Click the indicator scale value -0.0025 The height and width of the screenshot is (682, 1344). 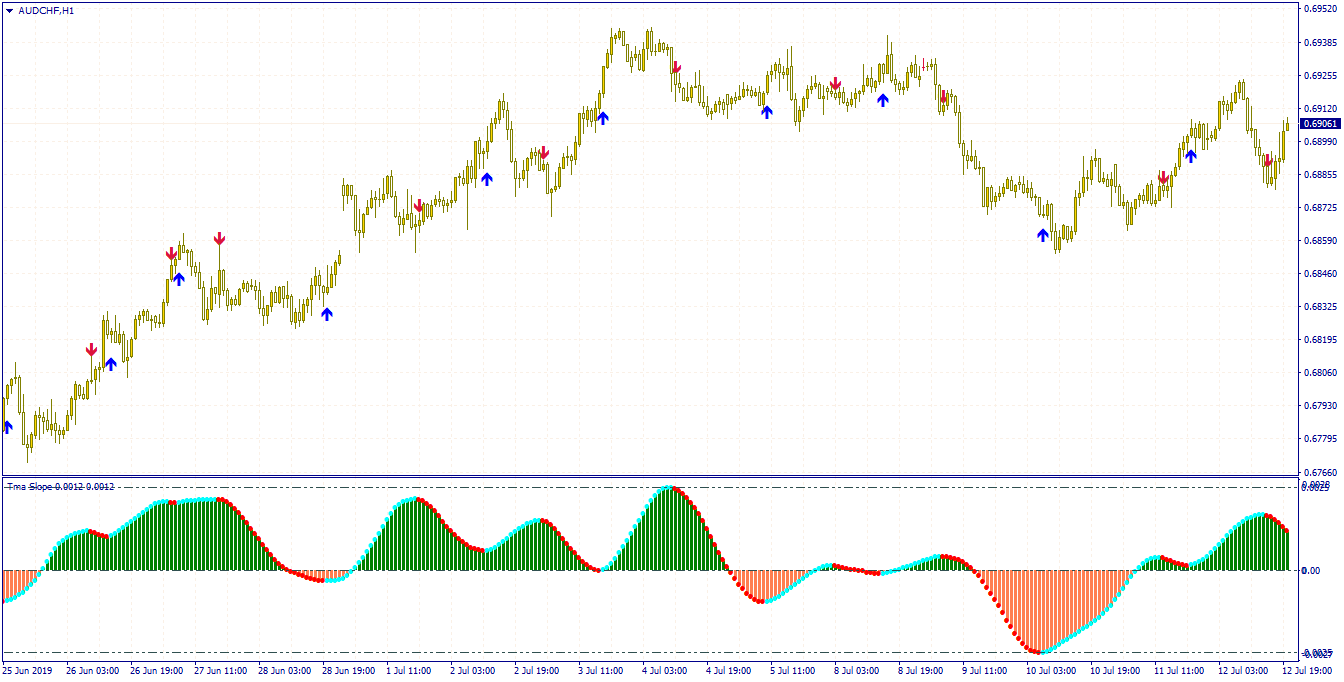[x=1317, y=653]
